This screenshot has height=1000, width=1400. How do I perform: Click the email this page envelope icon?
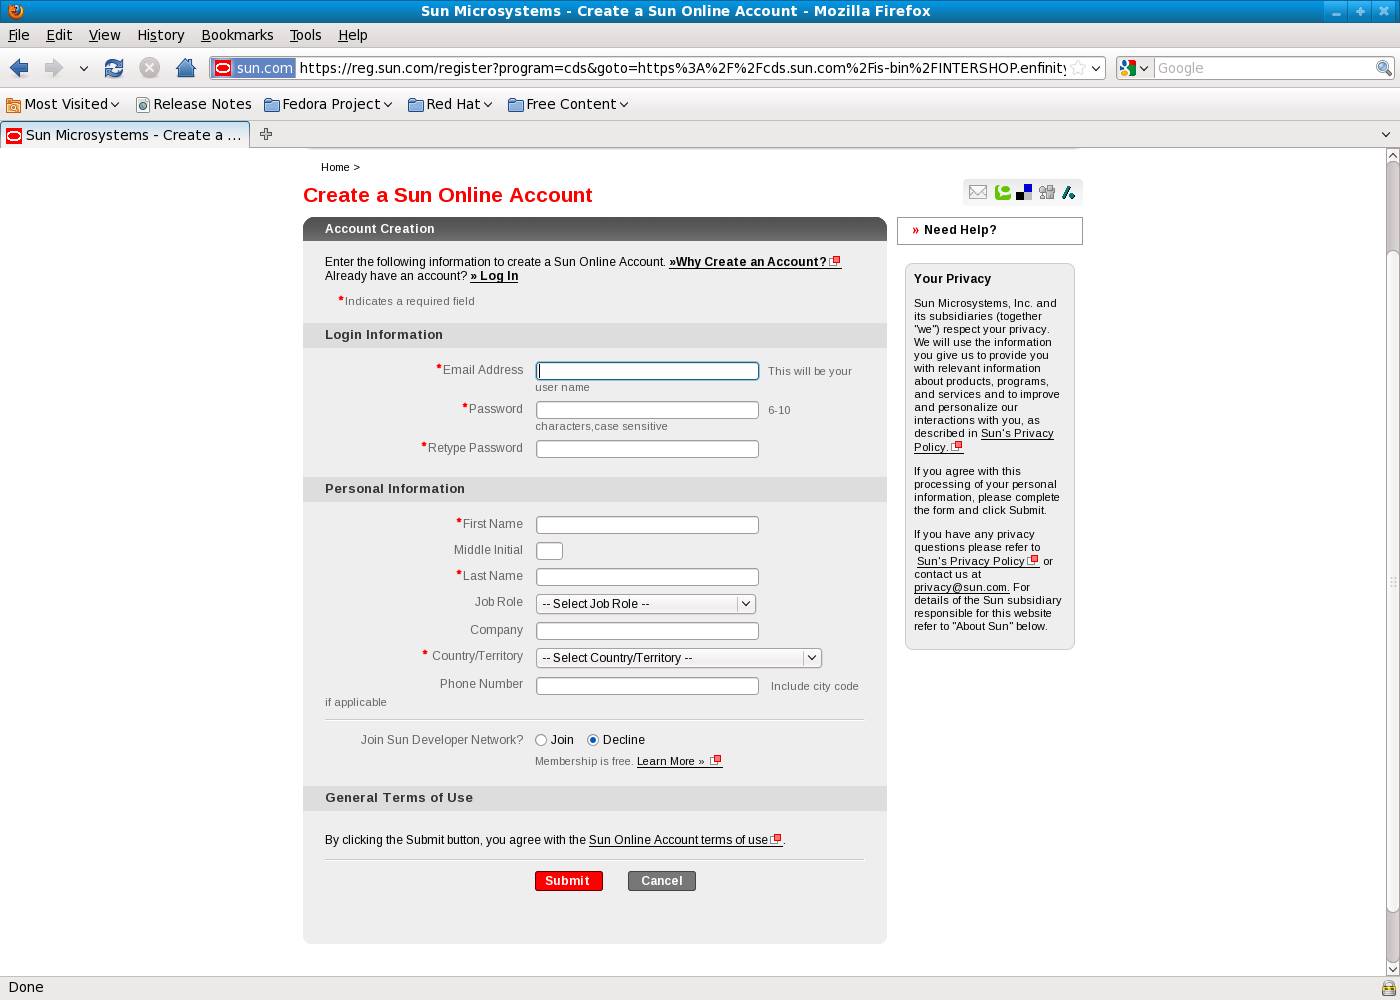pyautogui.click(x=978, y=192)
